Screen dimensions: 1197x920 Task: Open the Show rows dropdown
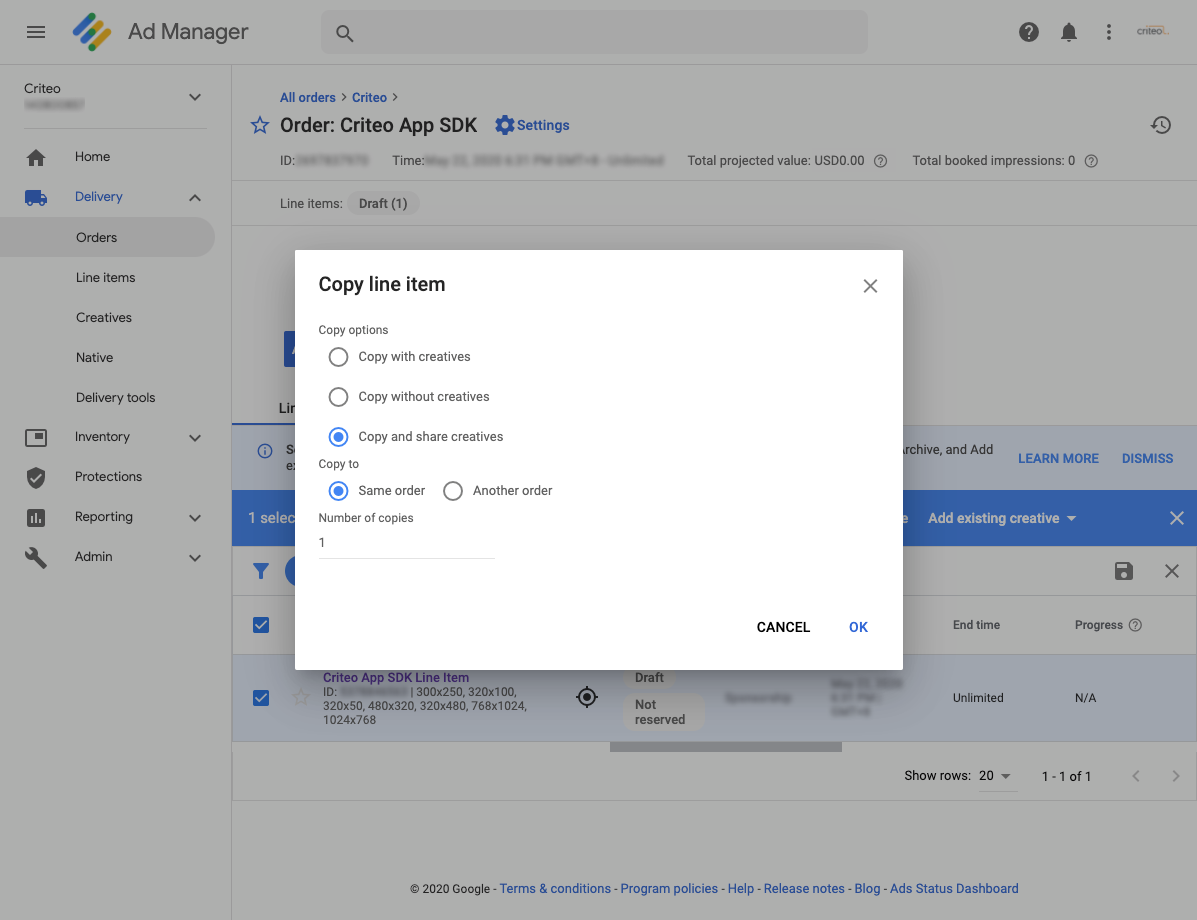996,776
